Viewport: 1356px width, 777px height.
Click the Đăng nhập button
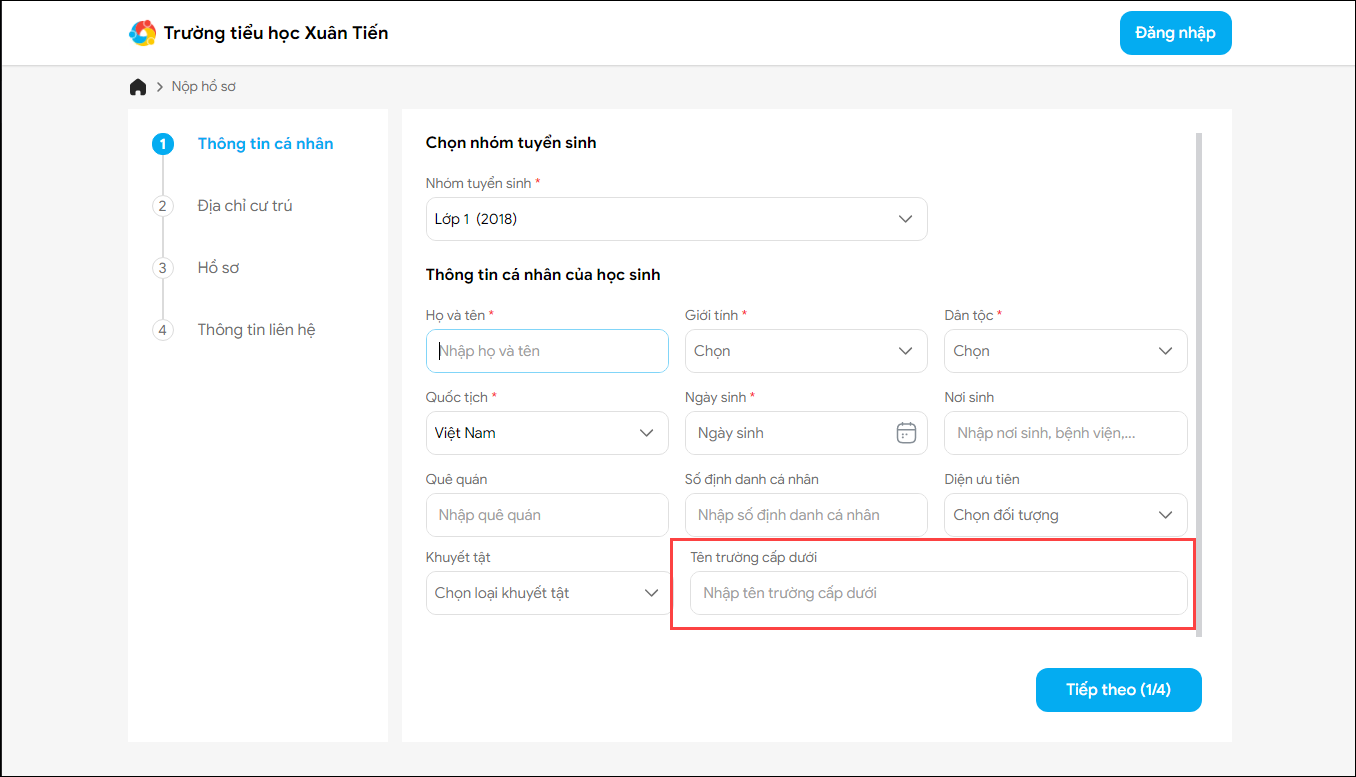(x=1175, y=33)
